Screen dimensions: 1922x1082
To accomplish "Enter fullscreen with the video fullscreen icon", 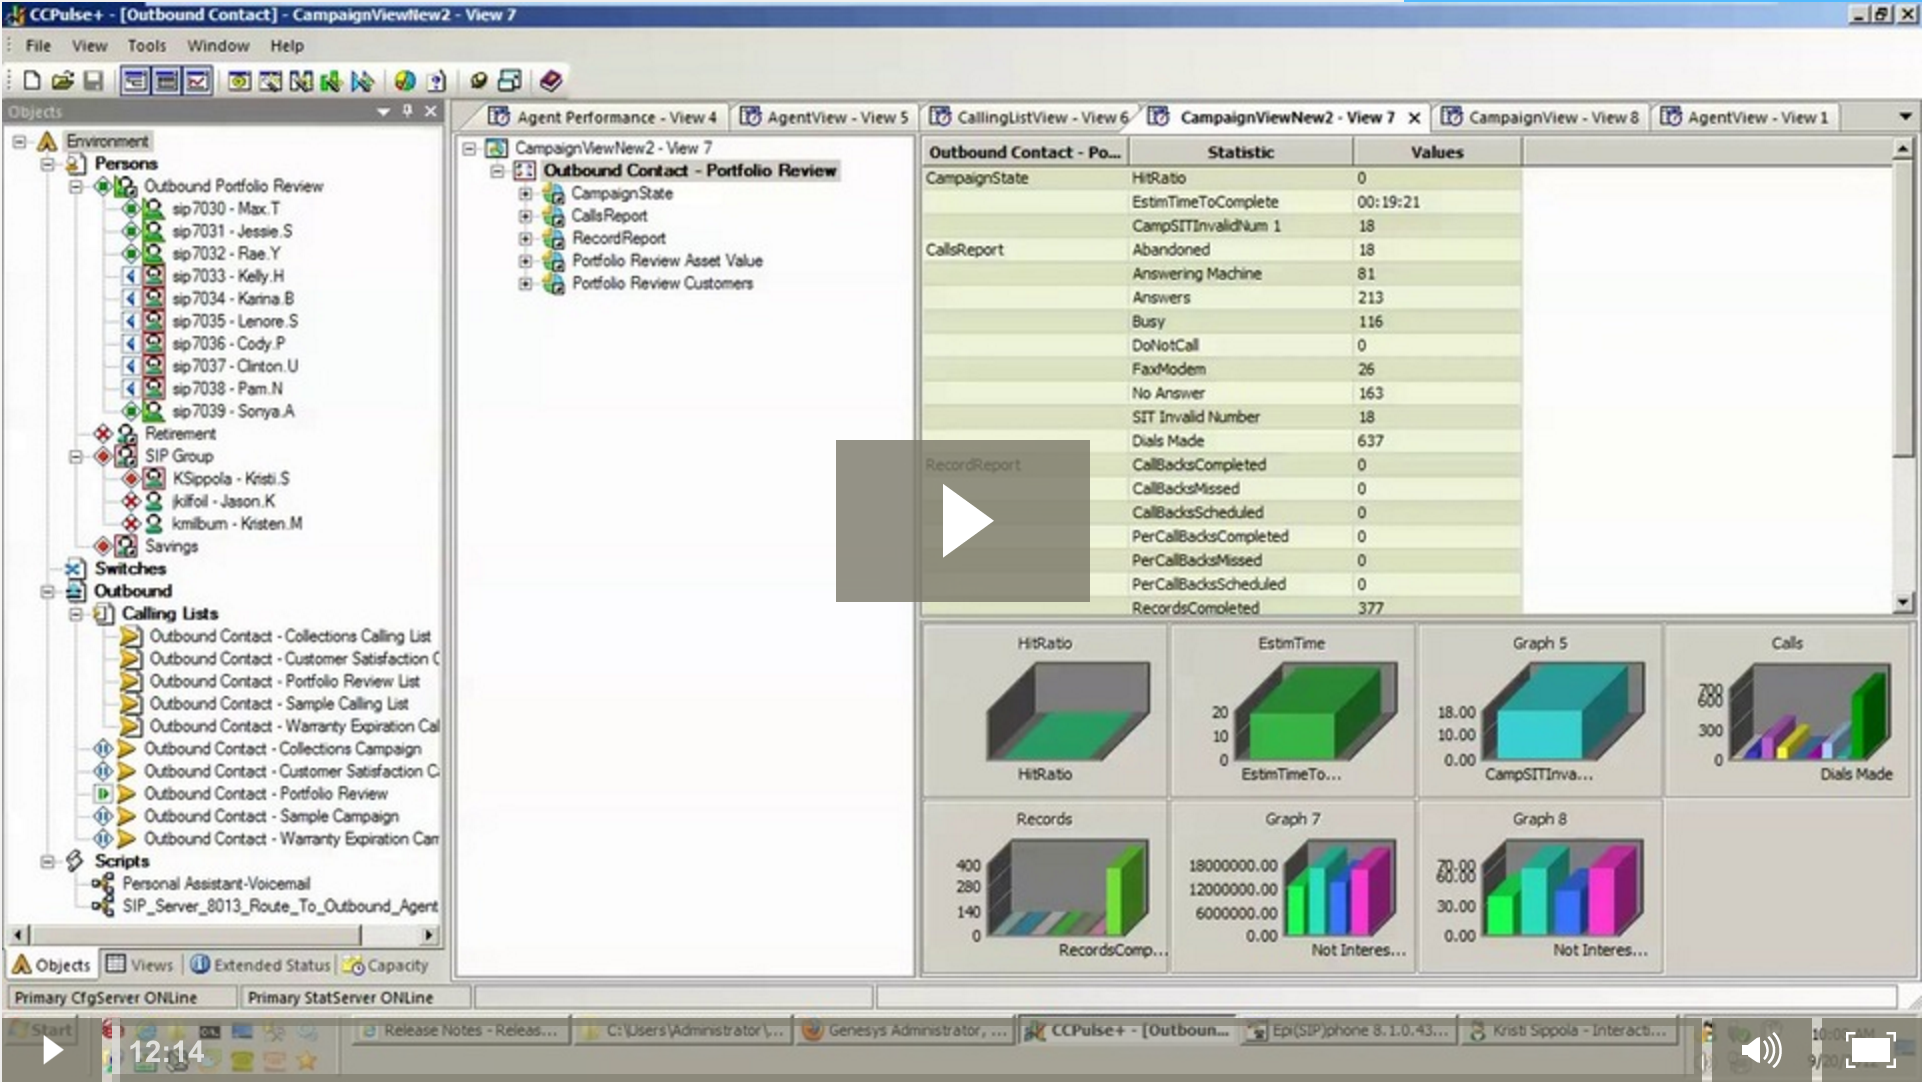I will 1870,1050.
